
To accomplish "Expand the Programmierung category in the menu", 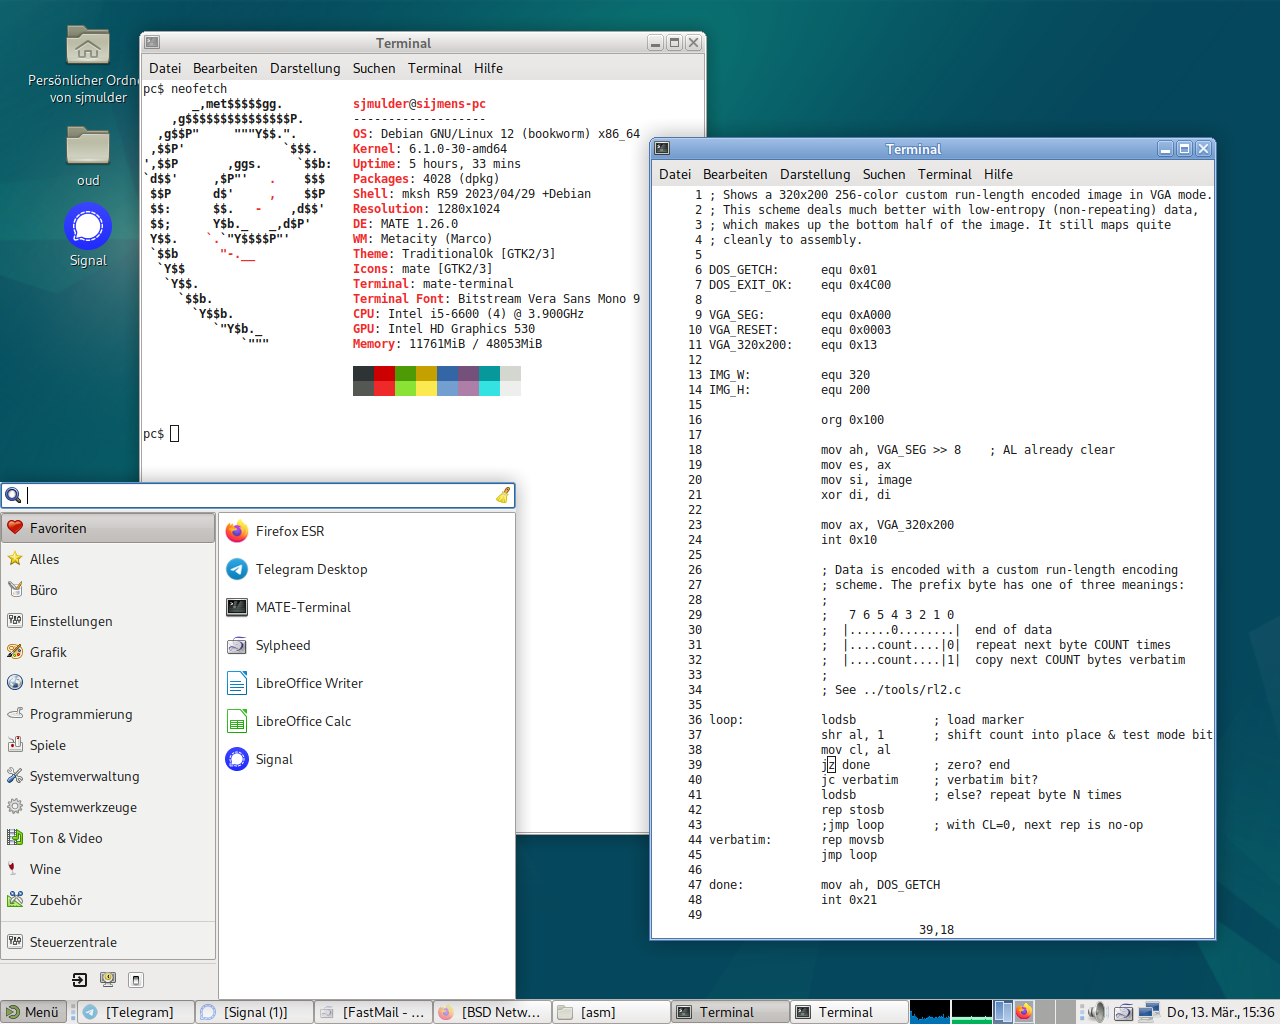I will tap(80, 714).
